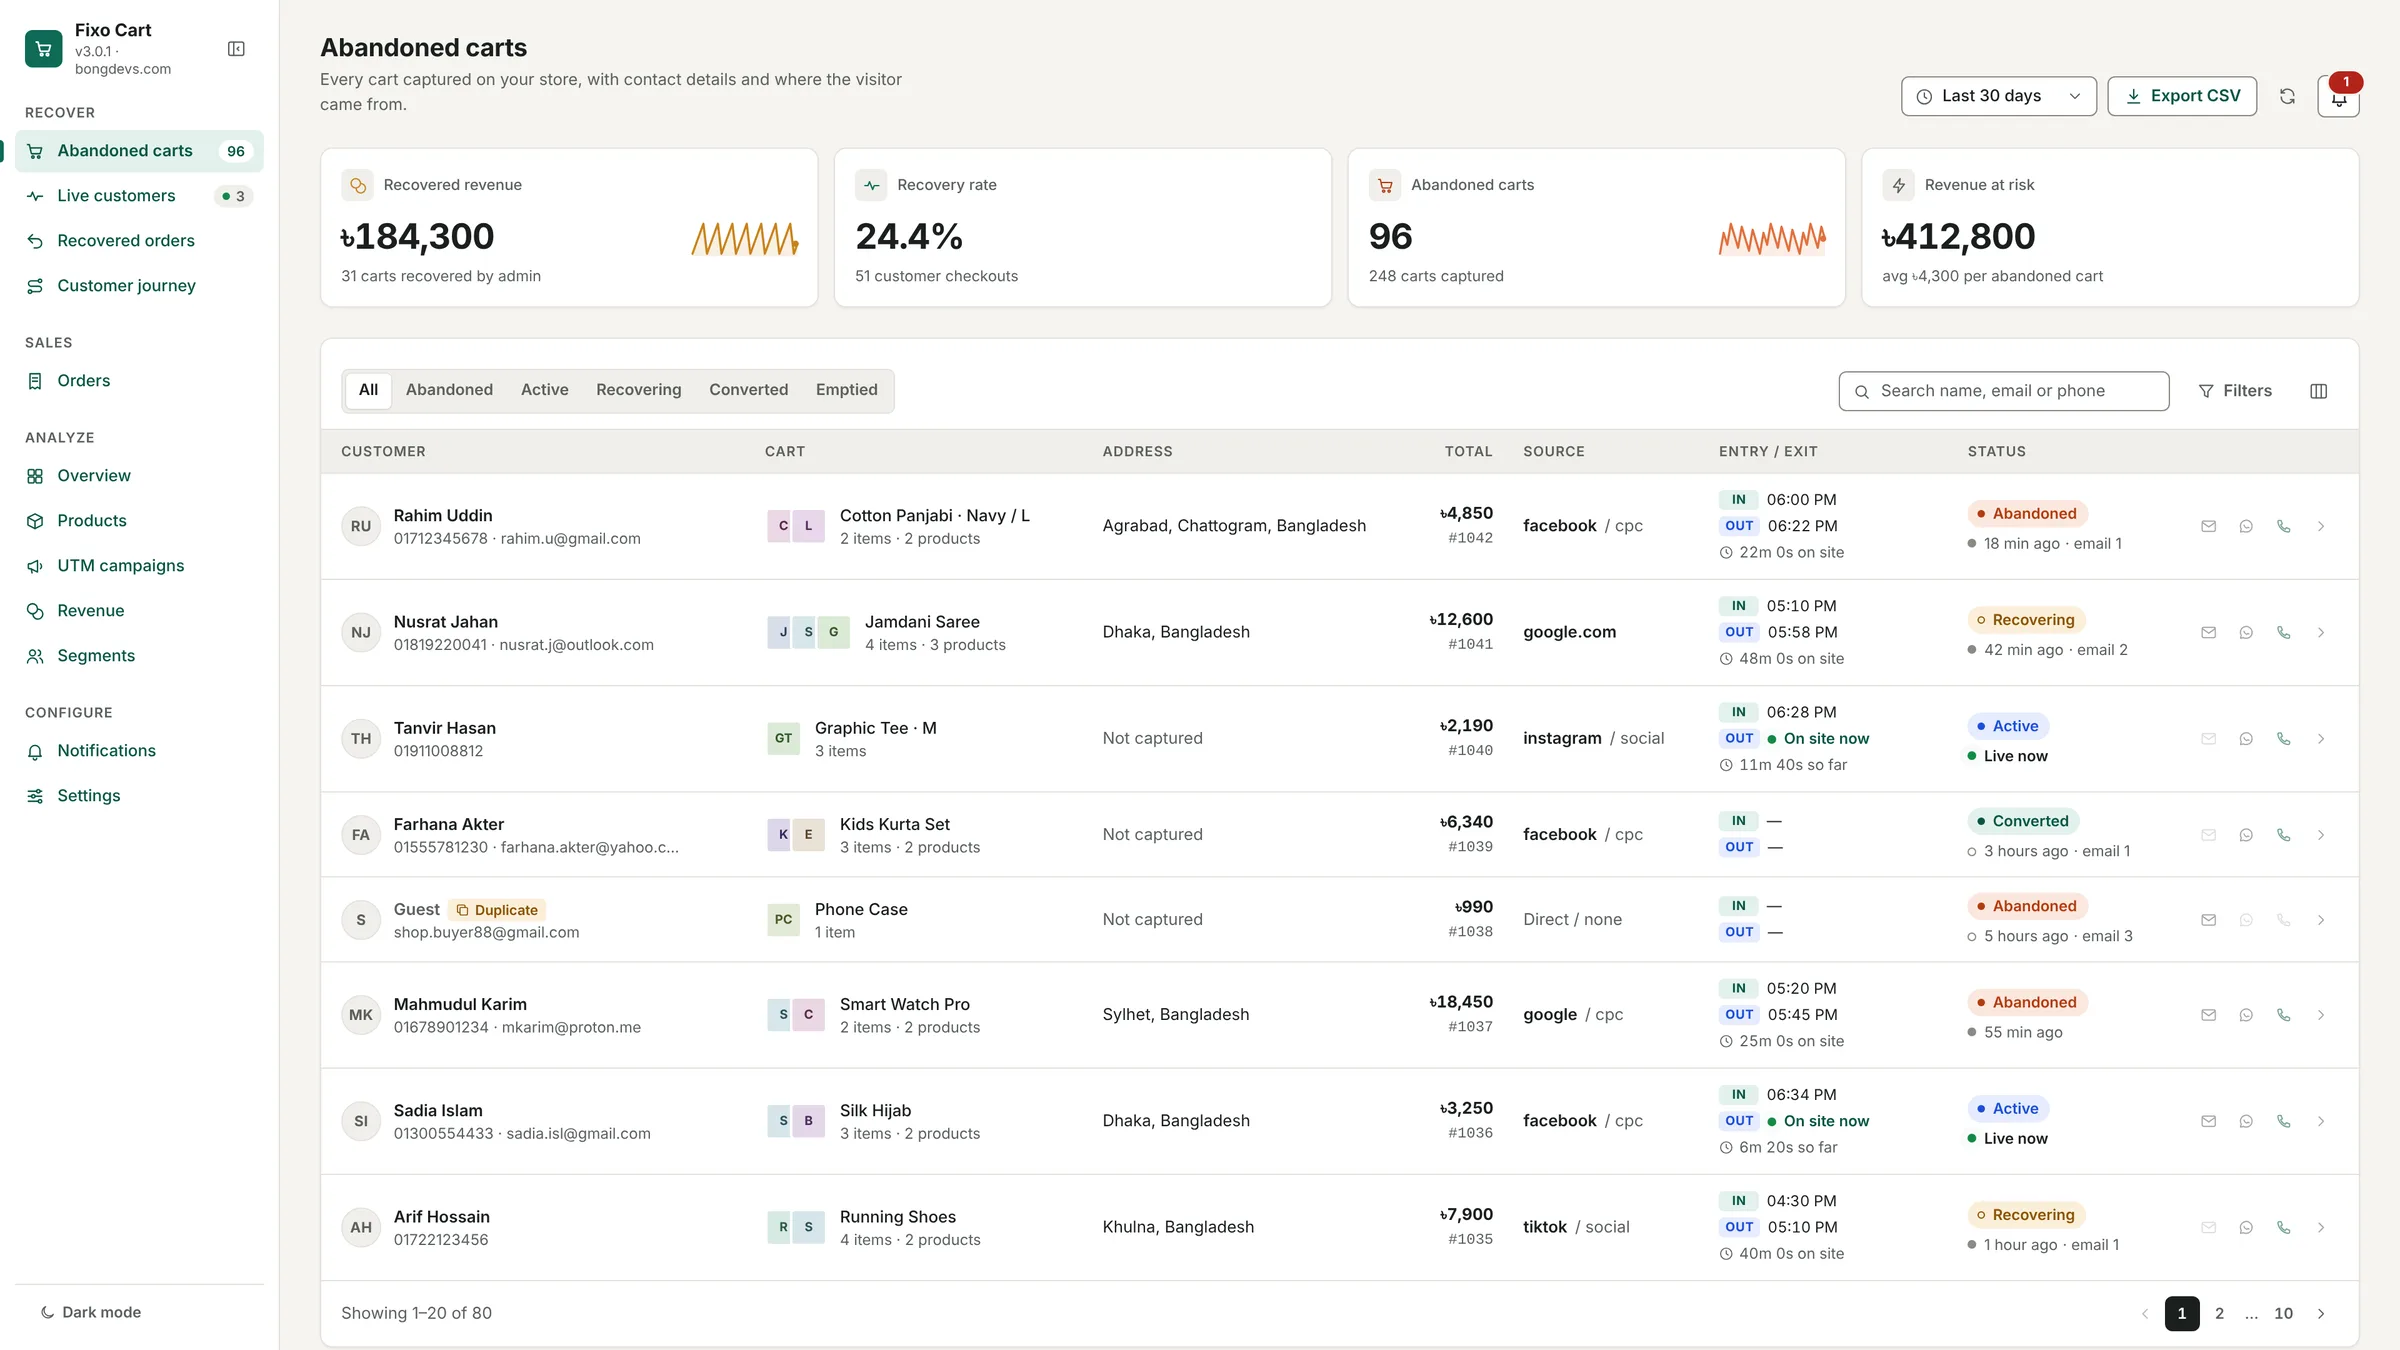Expand Sadia Islam's row details chevron

2321,1121
